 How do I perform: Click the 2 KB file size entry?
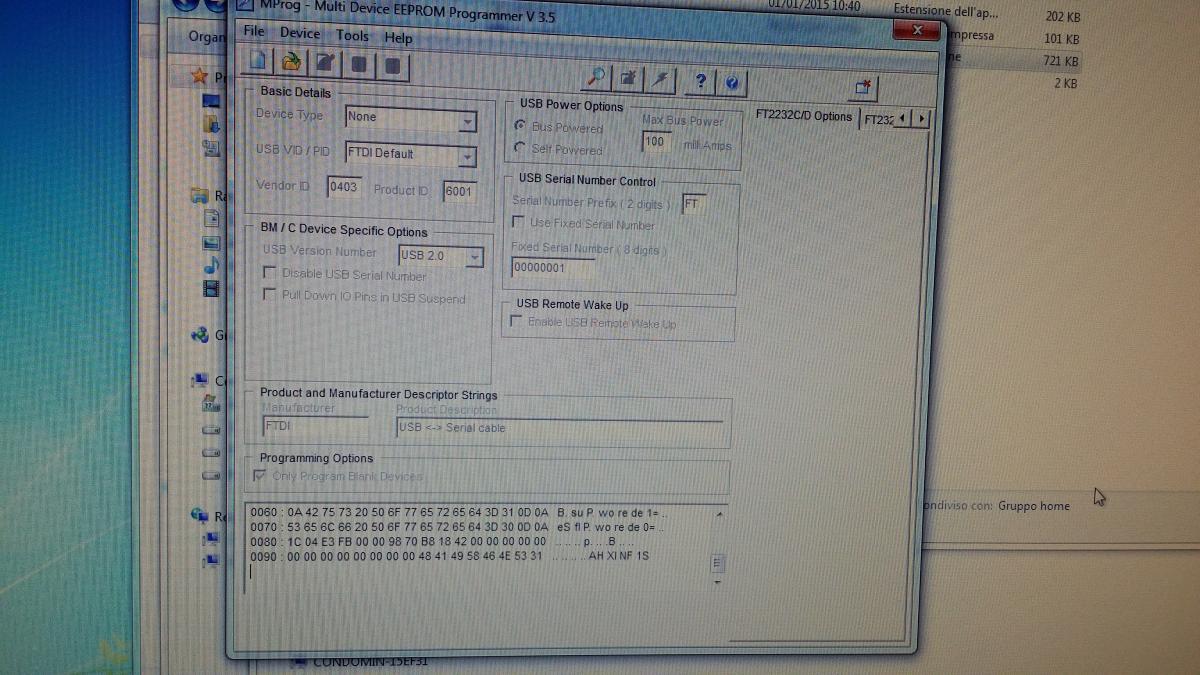coord(1065,83)
